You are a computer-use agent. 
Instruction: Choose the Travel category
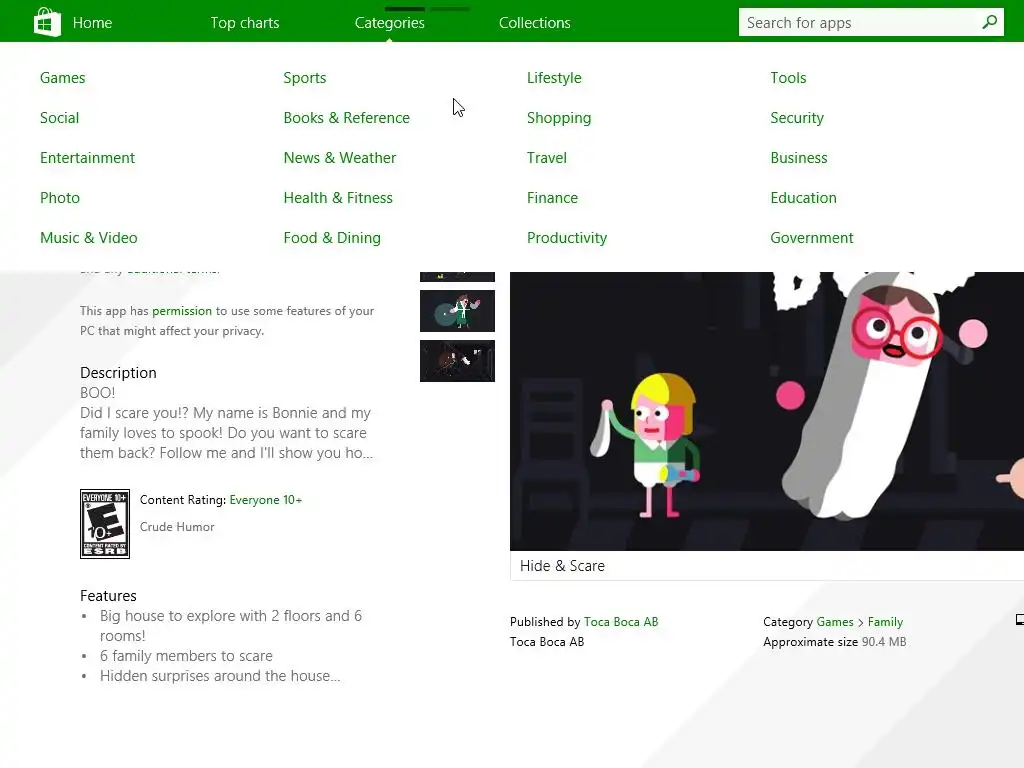pyautogui.click(x=547, y=157)
